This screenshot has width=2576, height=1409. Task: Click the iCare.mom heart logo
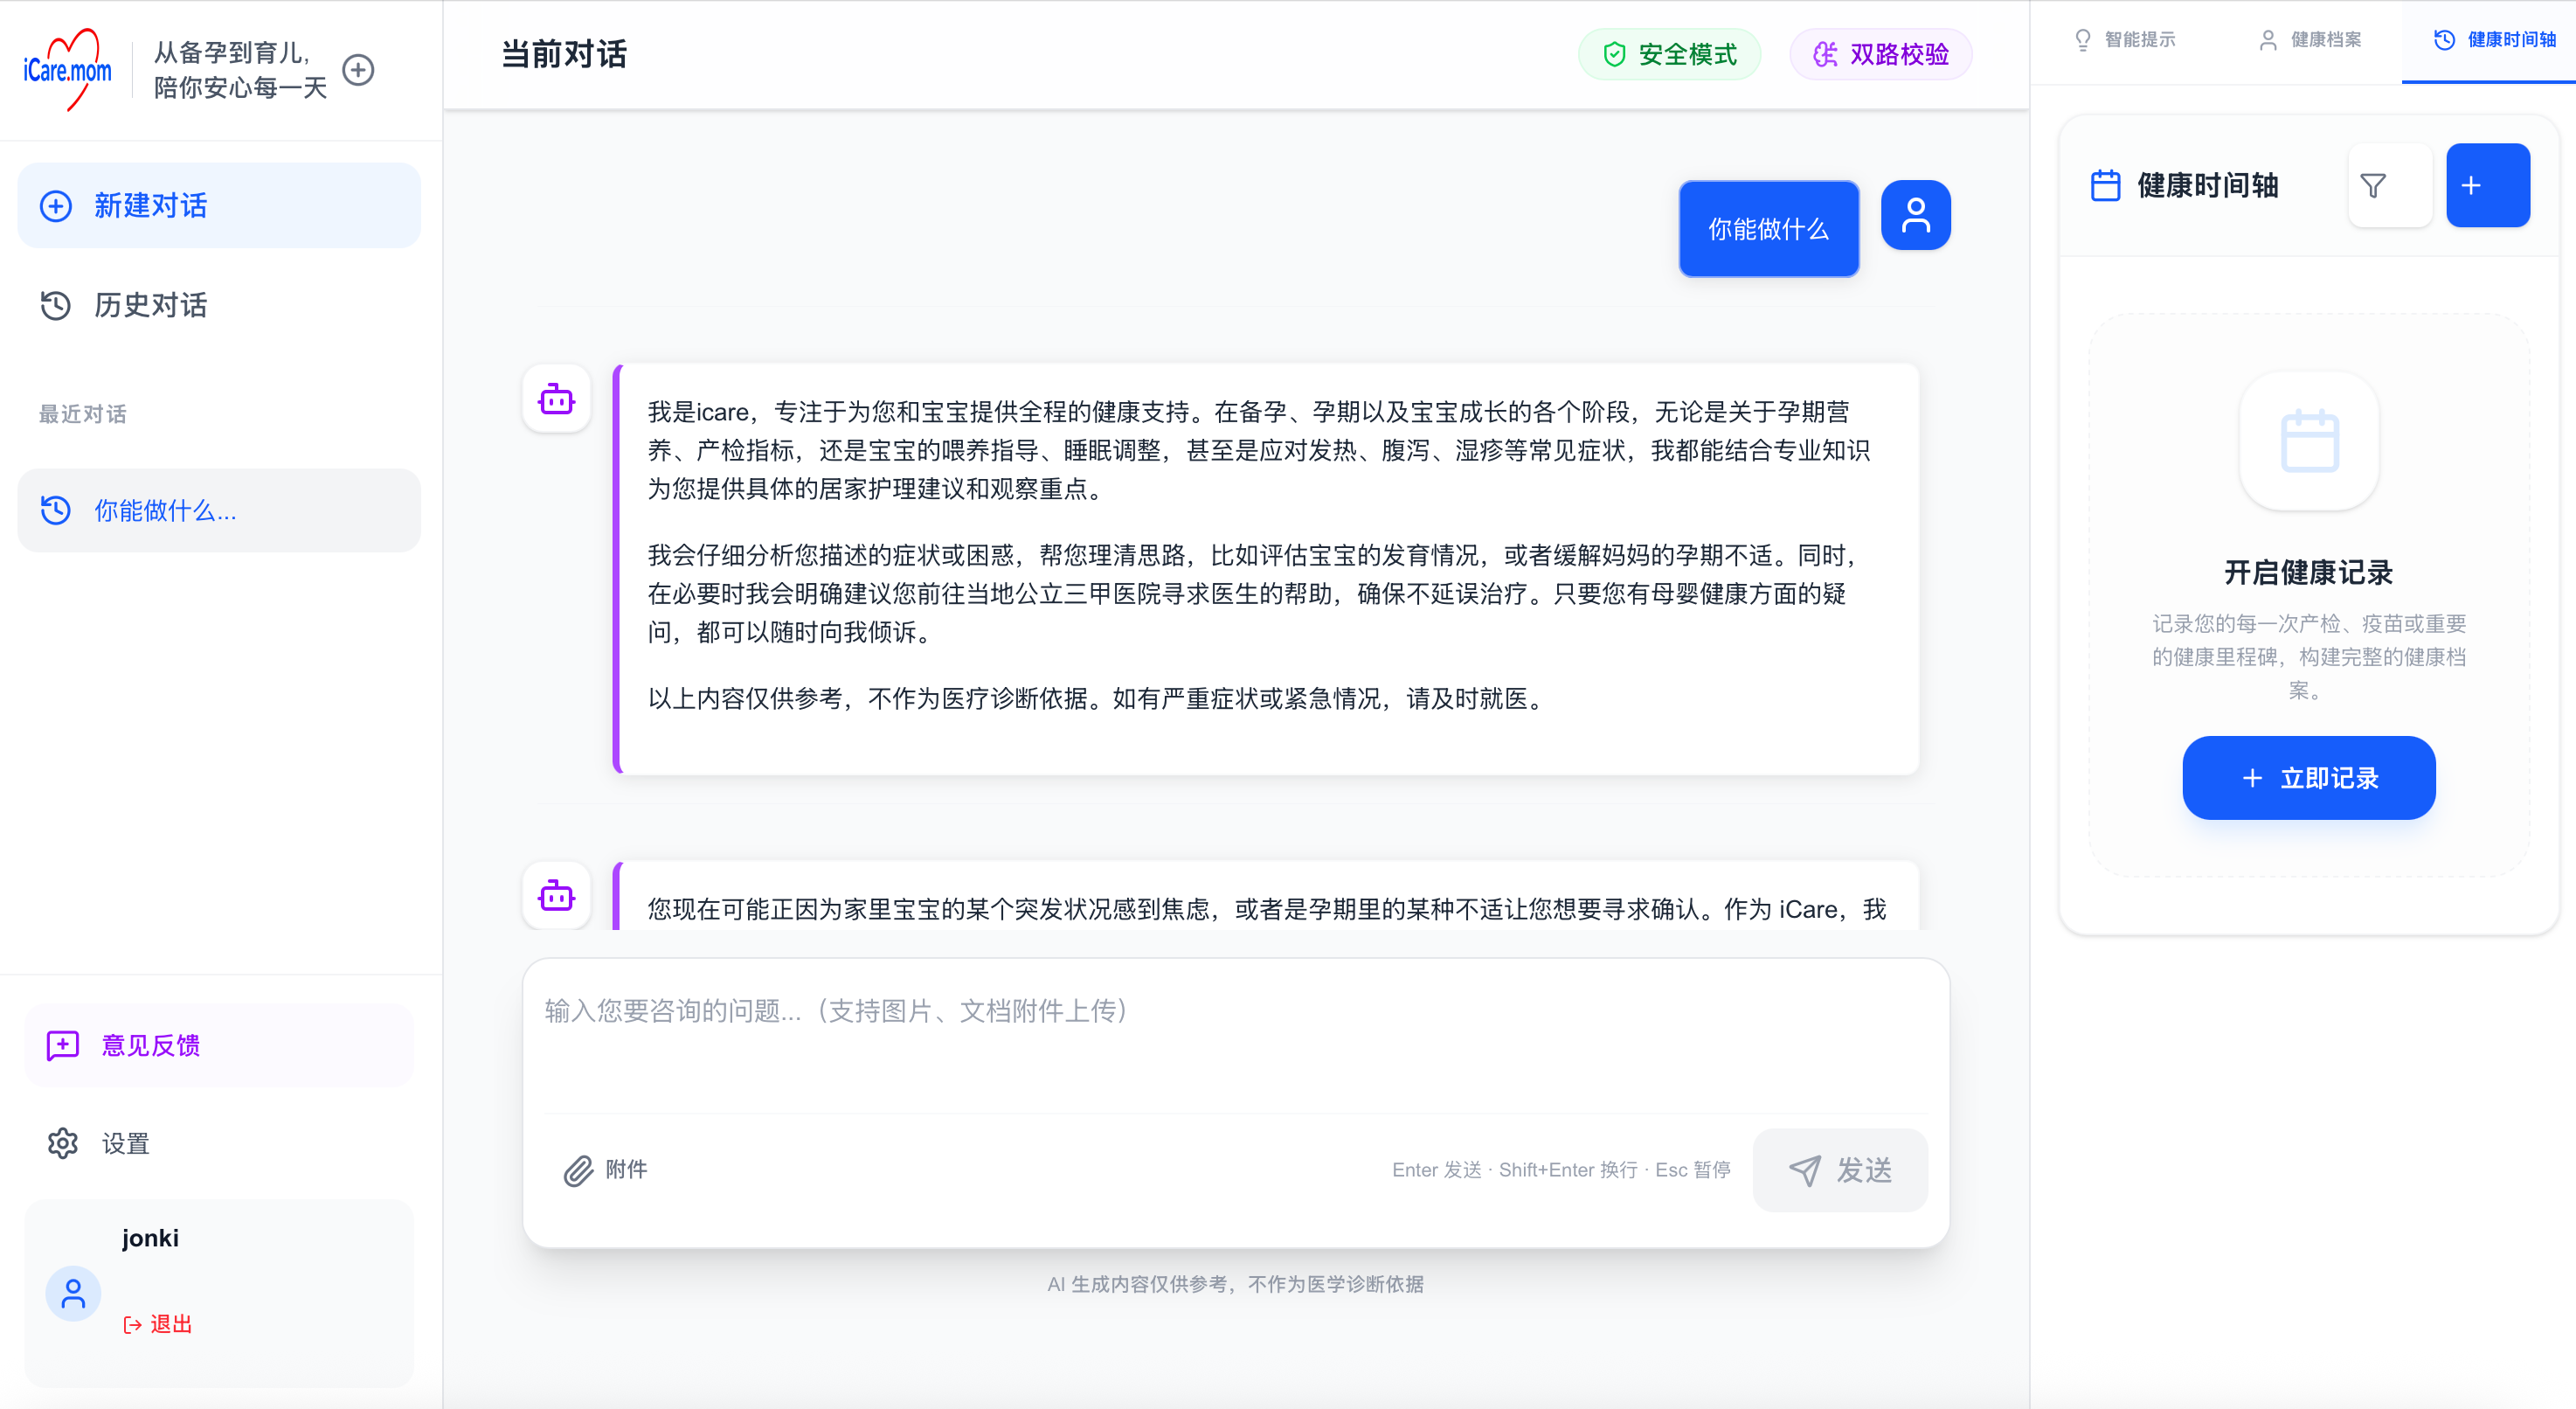click(x=67, y=69)
